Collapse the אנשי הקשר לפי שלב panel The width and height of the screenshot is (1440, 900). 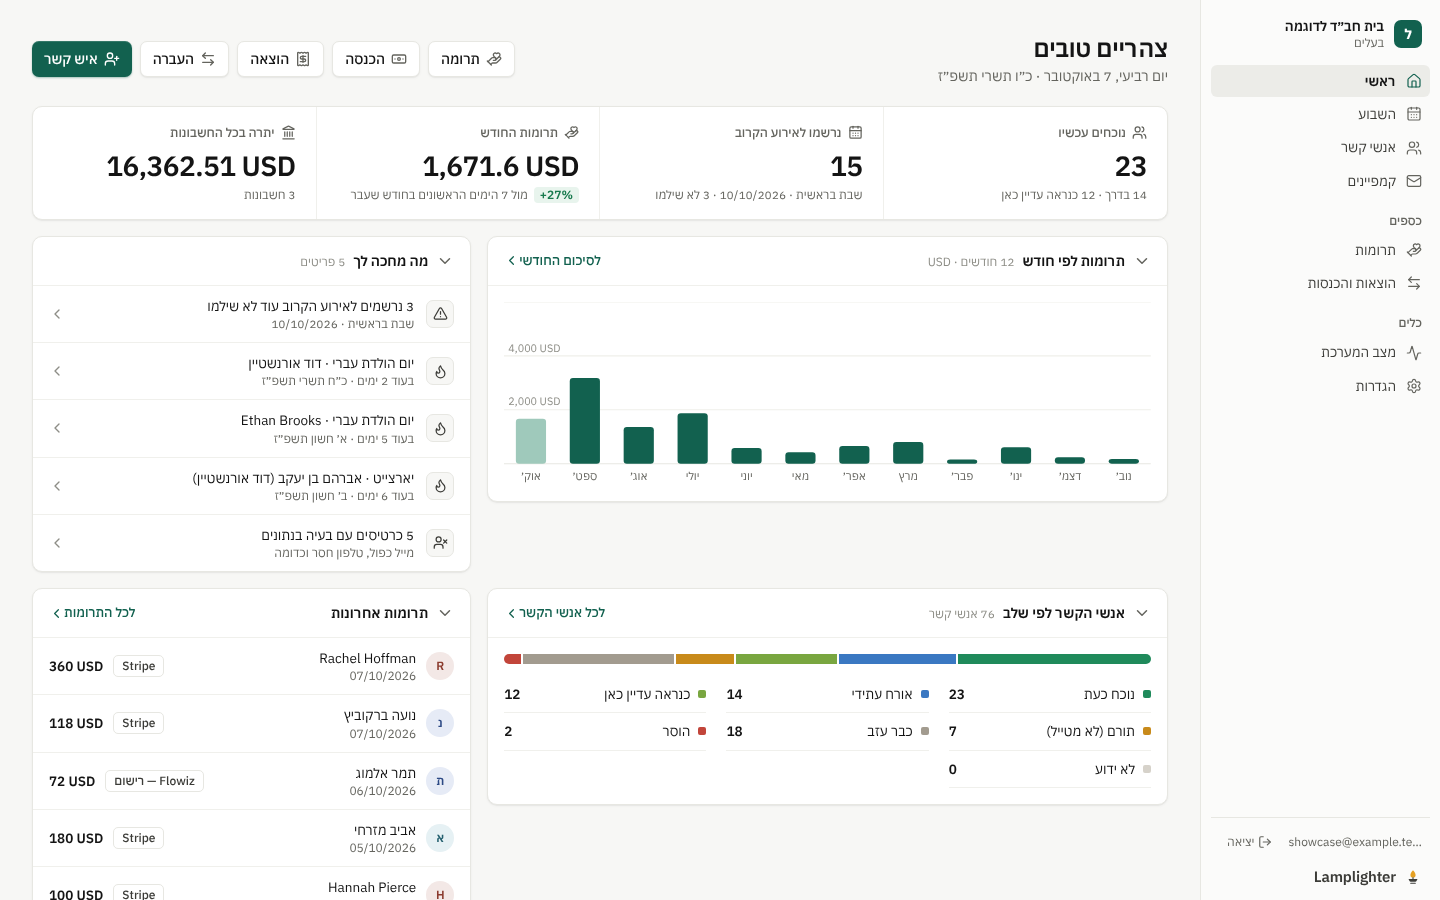tap(1142, 613)
